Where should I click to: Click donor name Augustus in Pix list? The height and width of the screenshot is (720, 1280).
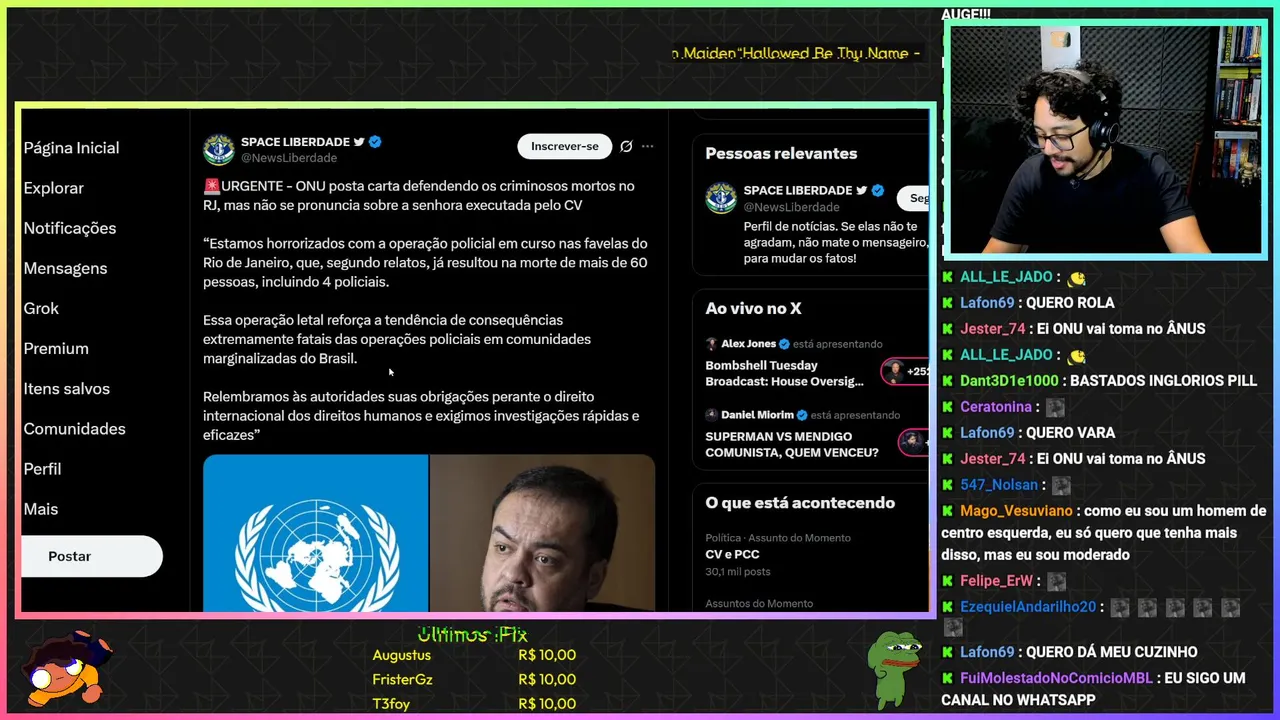(401, 655)
